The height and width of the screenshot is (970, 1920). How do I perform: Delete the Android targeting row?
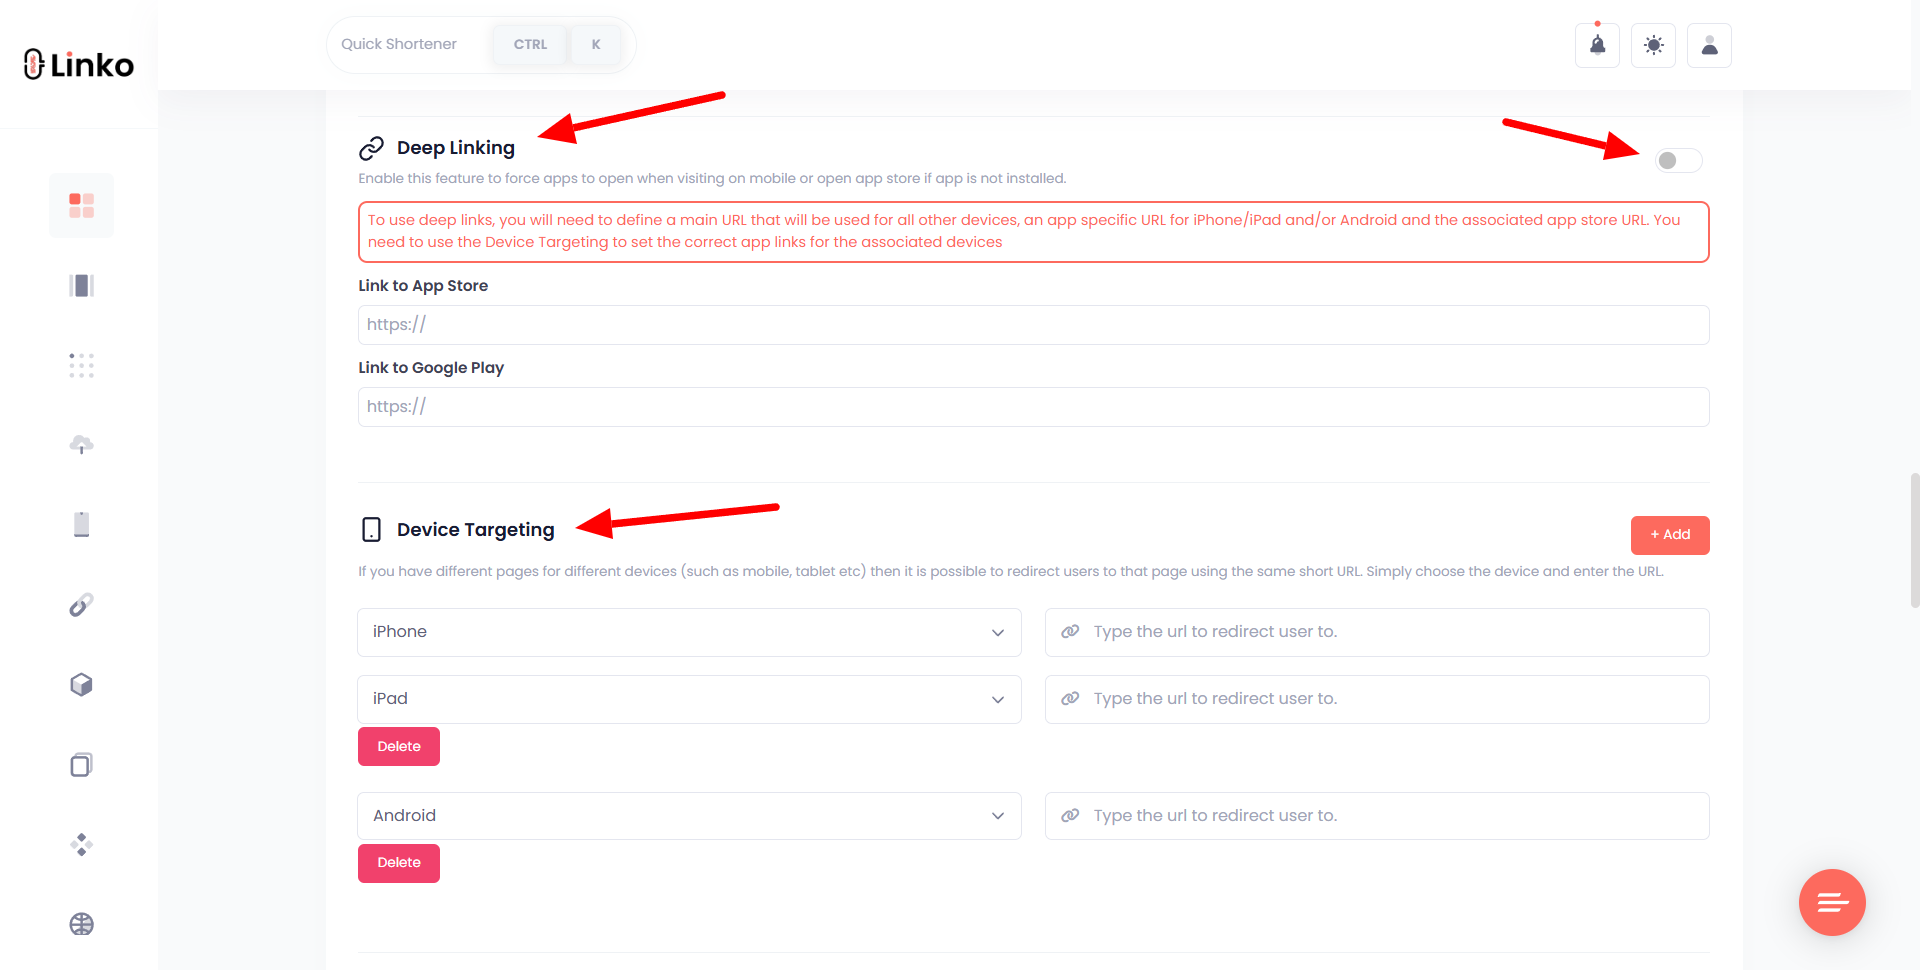tap(399, 863)
